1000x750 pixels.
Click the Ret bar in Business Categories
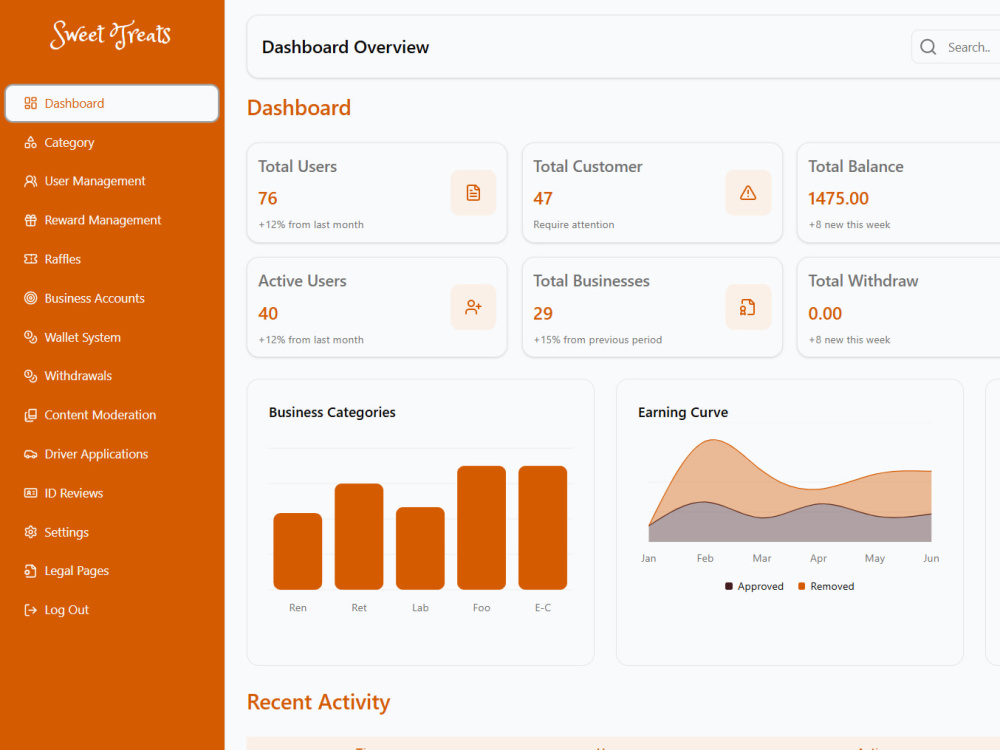(359, 536)
